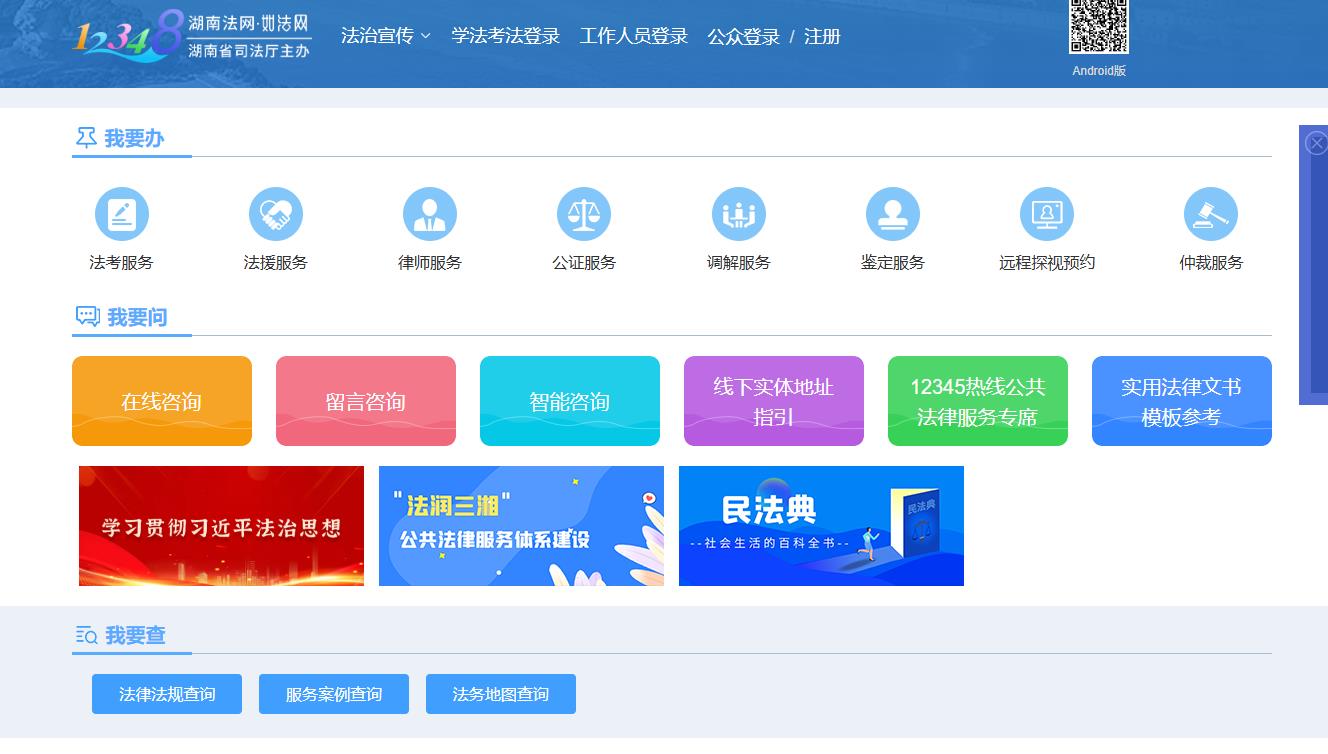The height and width of the screenshot is (754, 1328).
Task: Open the 民法典 banner image
Action: coord(821,526)
